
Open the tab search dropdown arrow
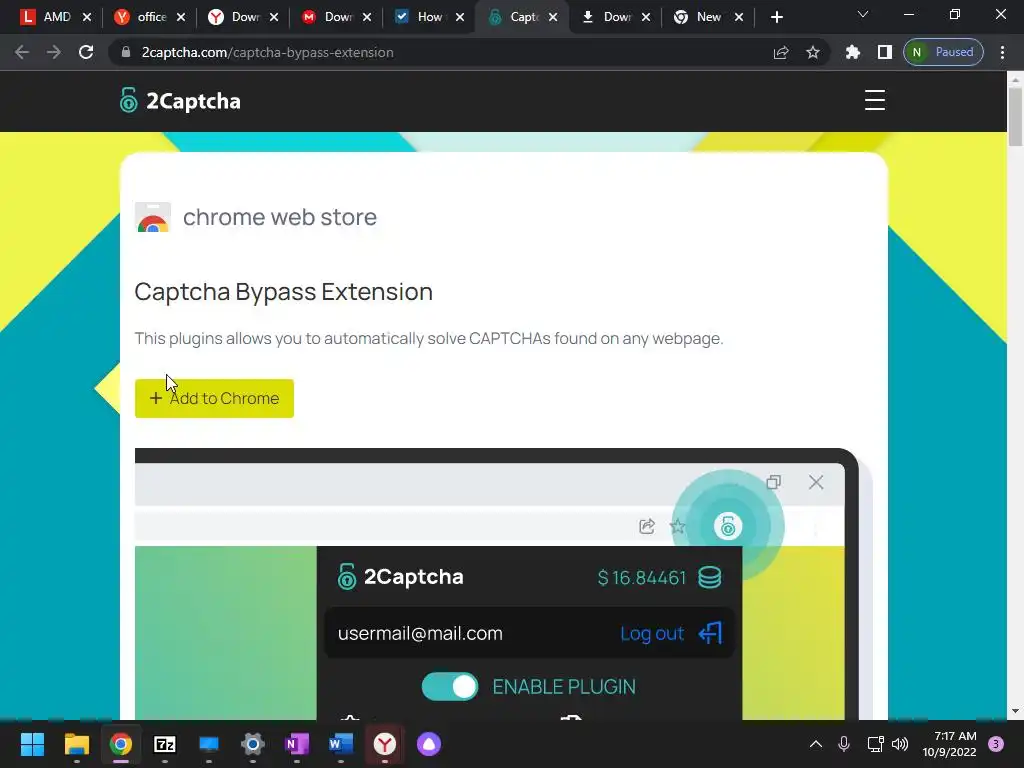863,14
